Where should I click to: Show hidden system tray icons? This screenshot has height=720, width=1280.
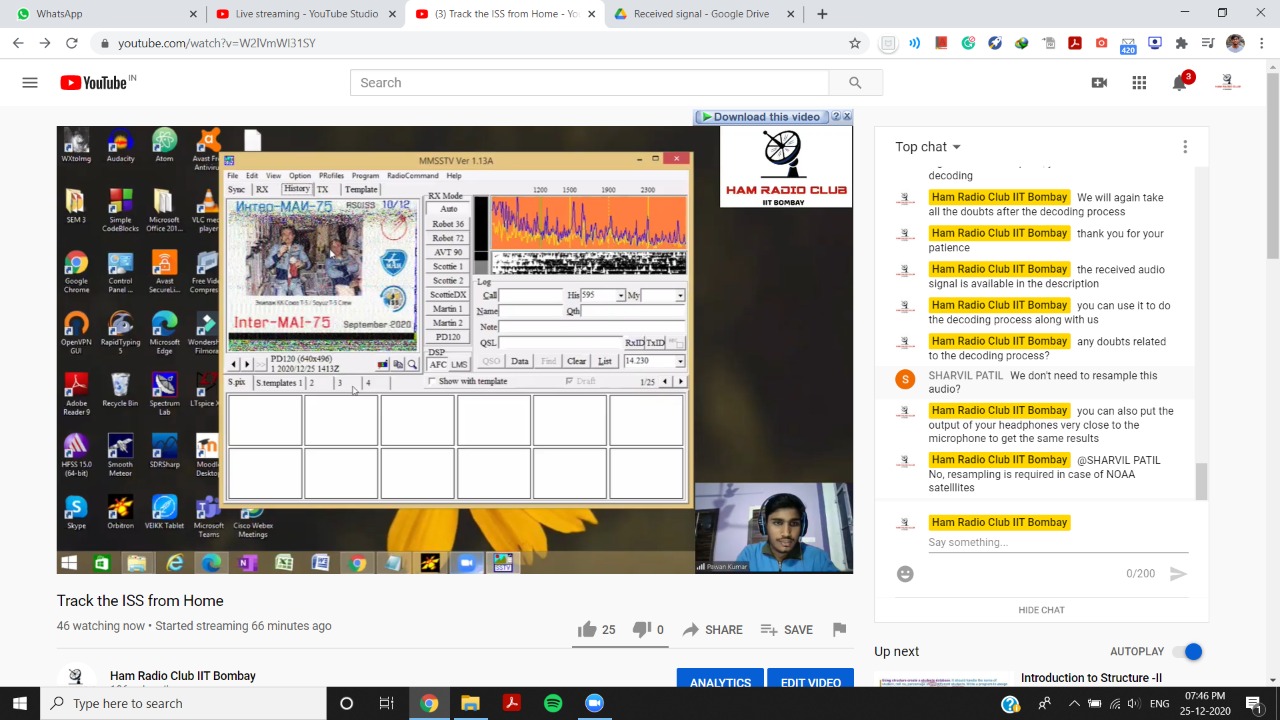pyautogui.click(x=1075, y=703)
